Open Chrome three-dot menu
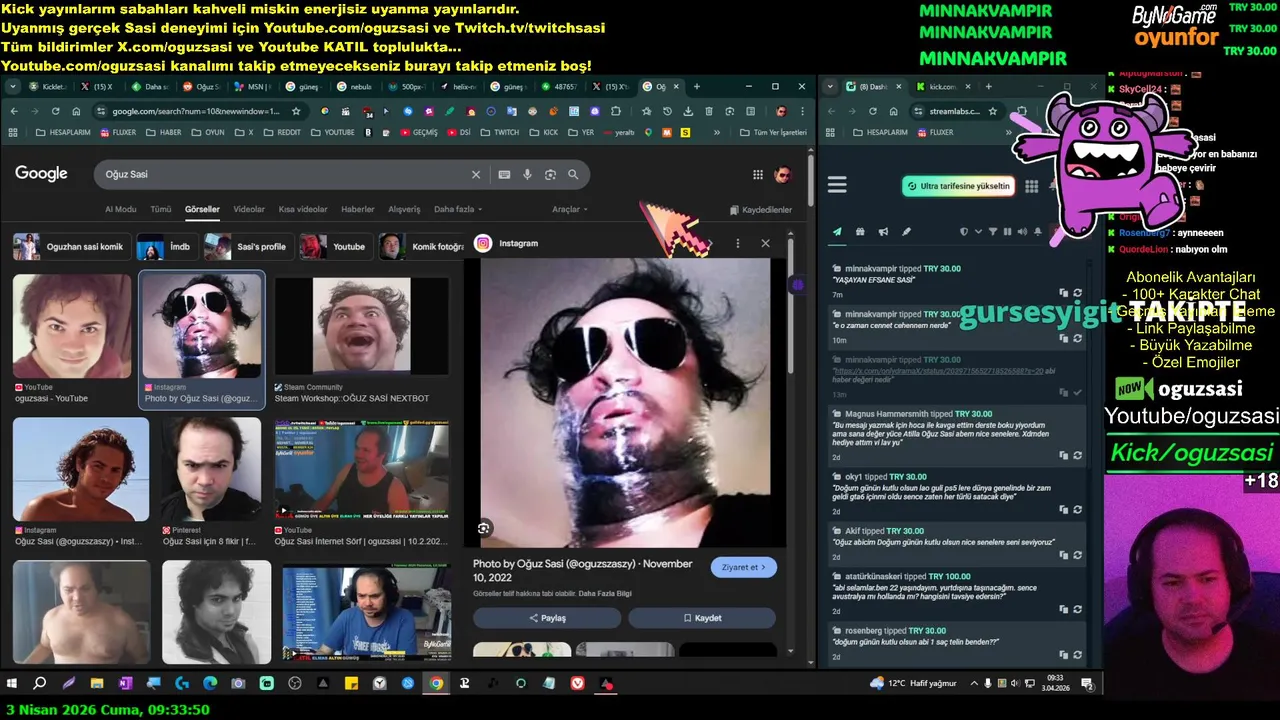The height and width of the screenshot is (720, 1280). click(802, 111)
